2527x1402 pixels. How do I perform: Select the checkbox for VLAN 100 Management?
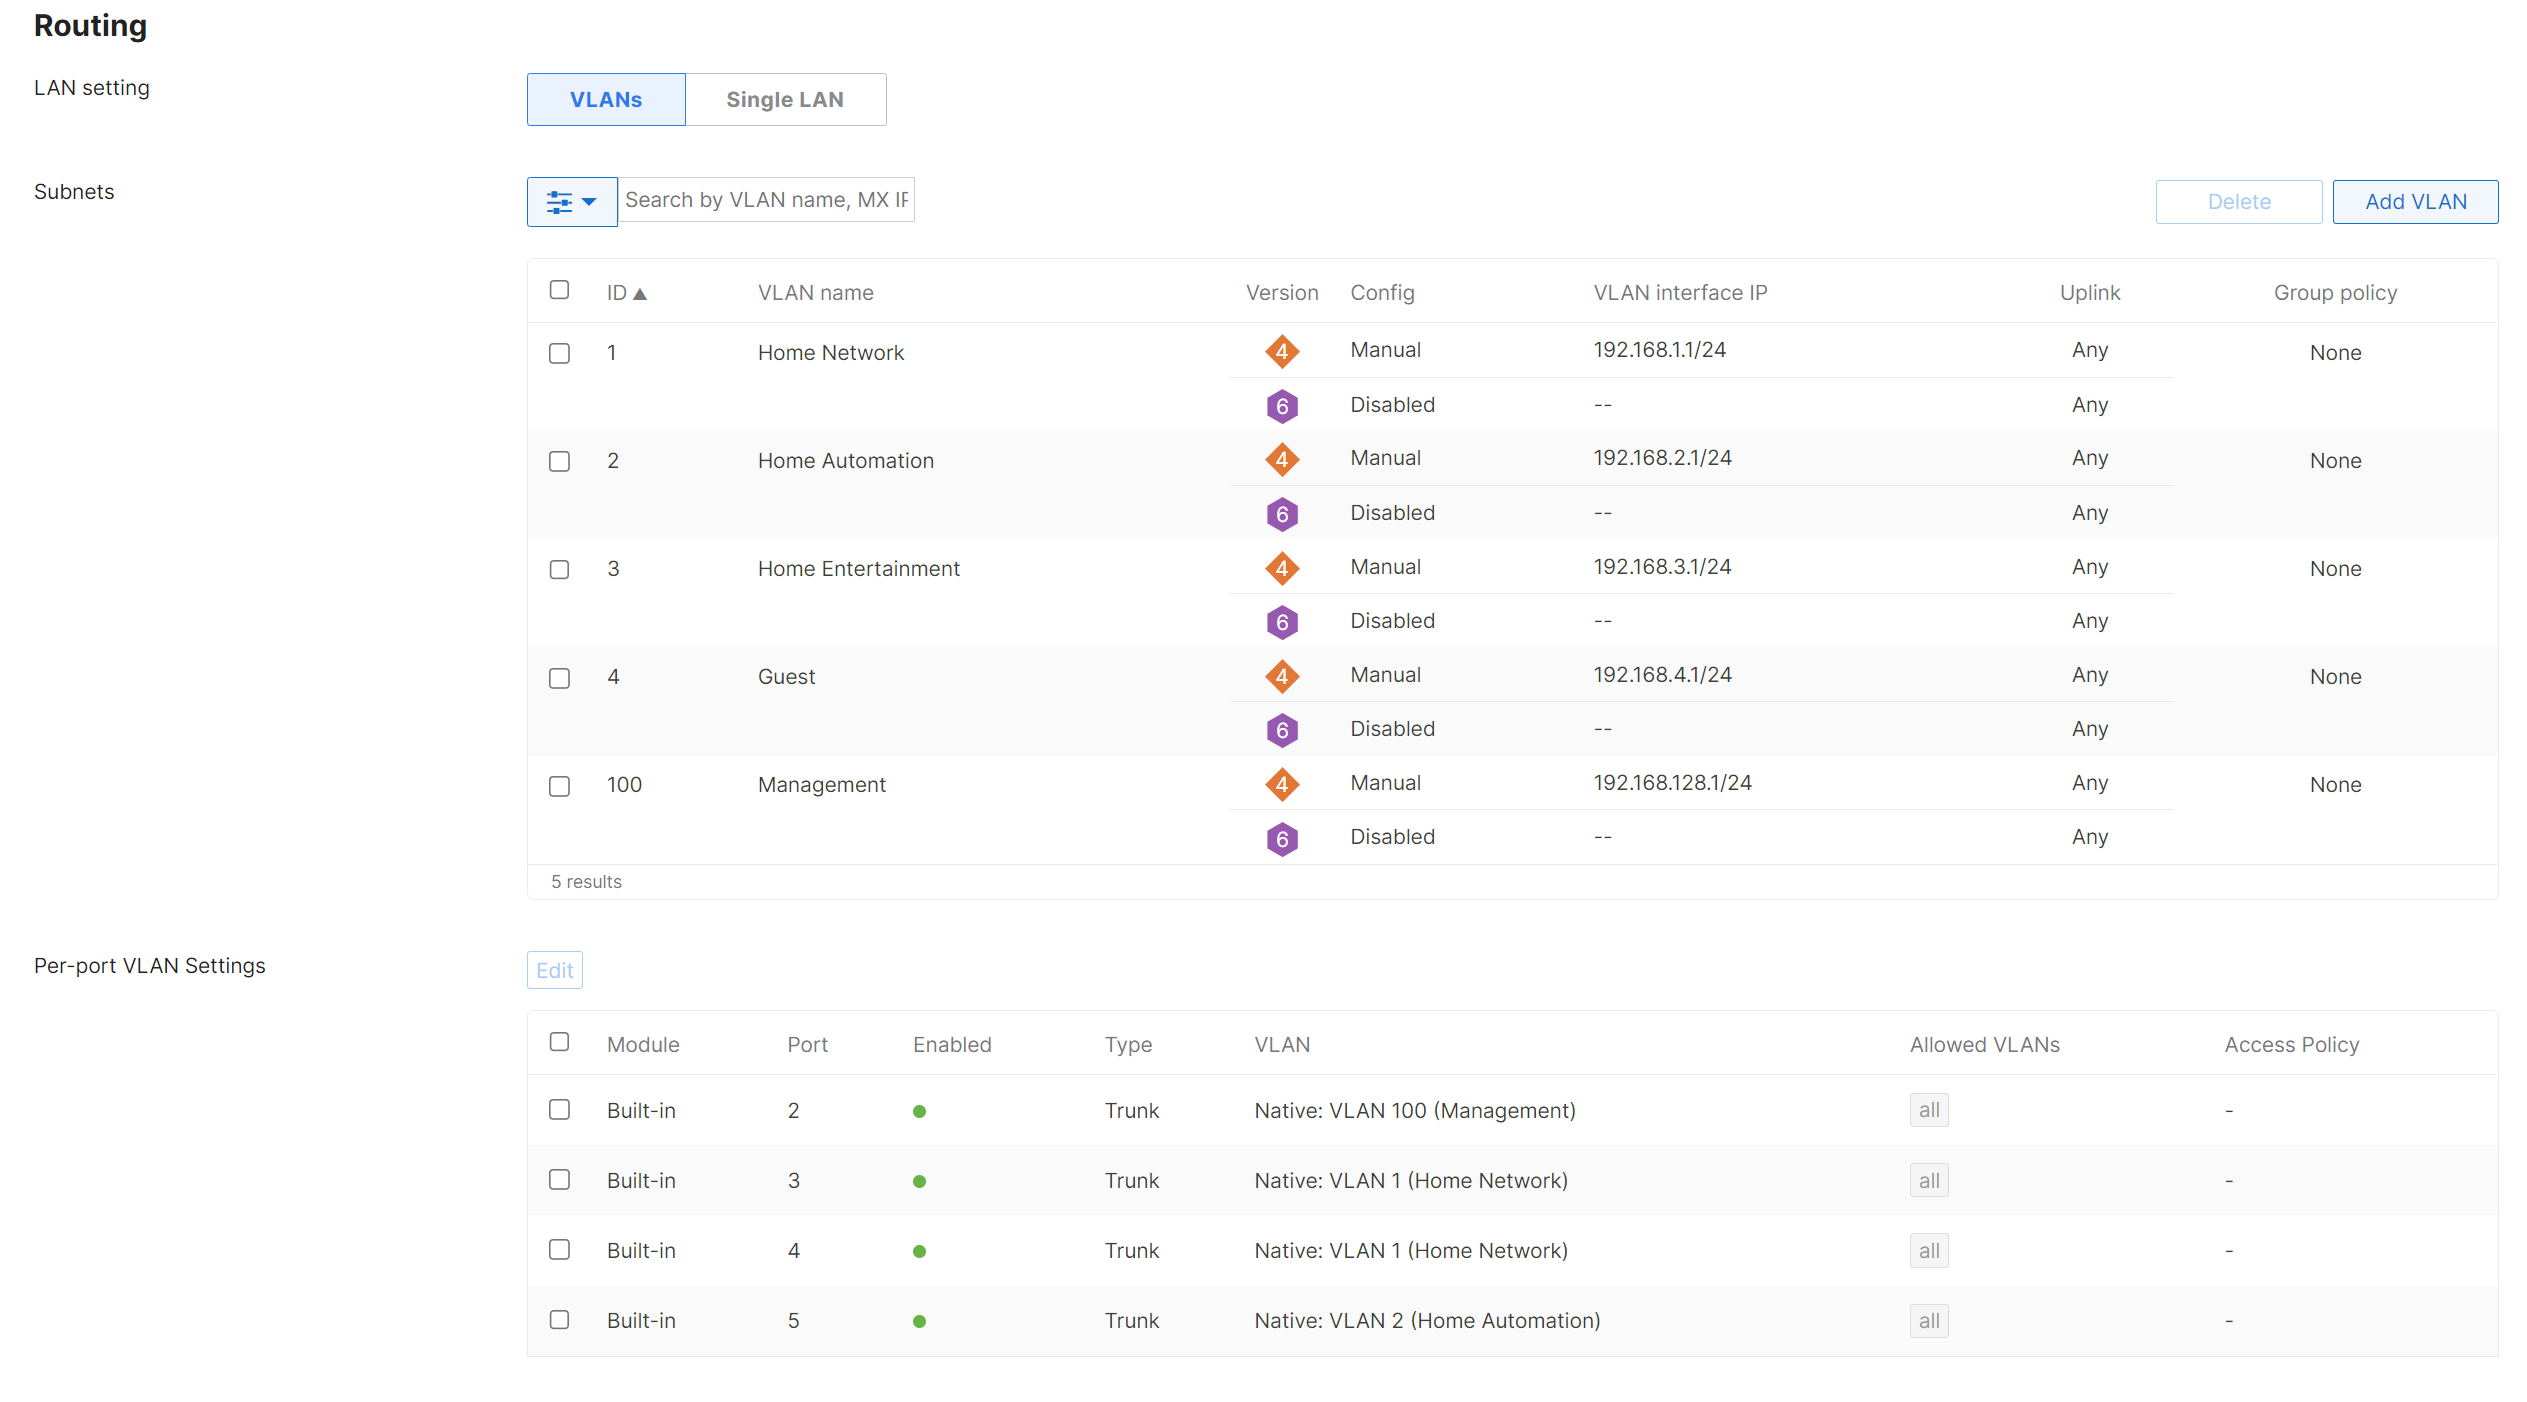559,786
